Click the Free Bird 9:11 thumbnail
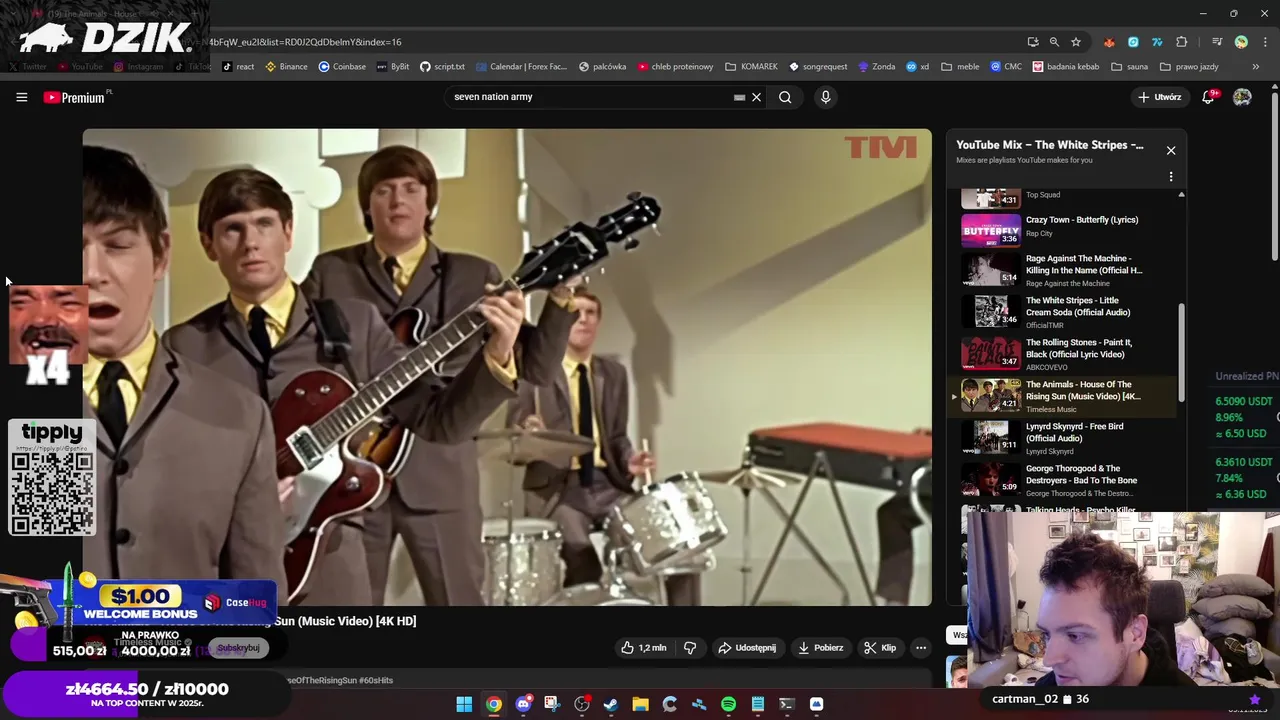1280x720 pixels. [990, 437]
